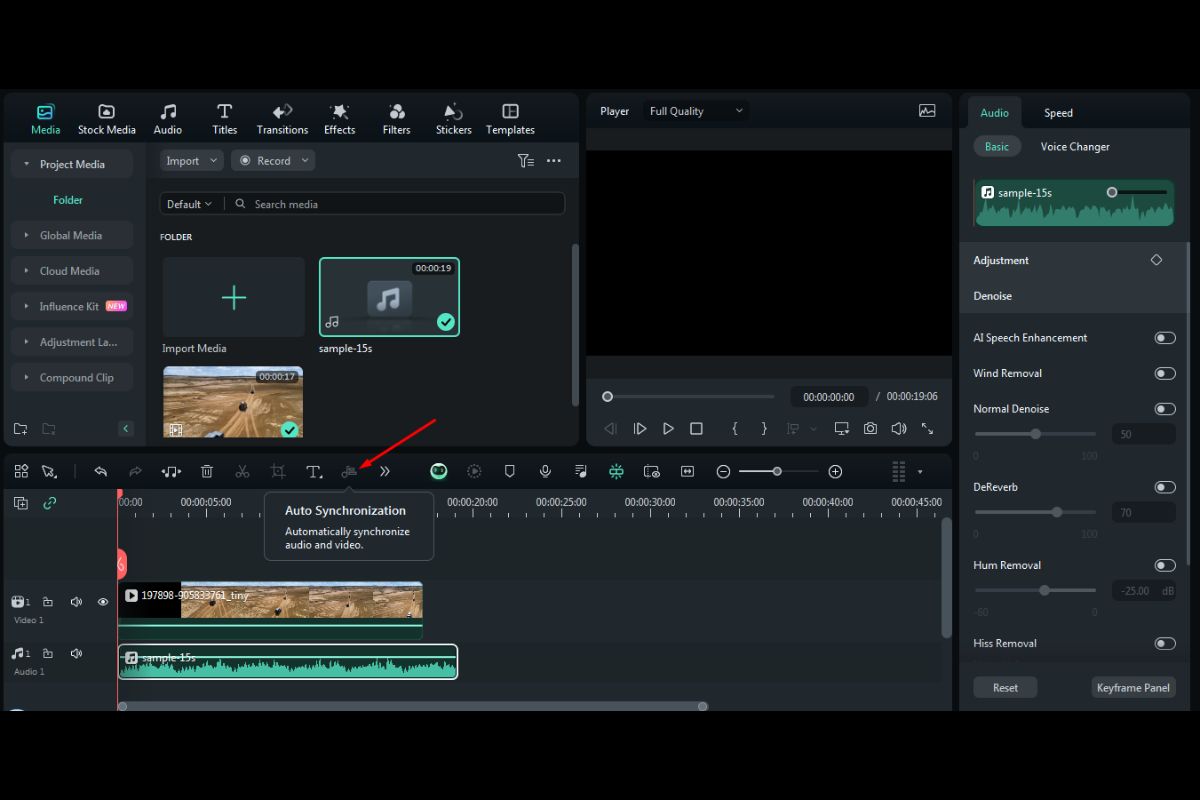The width and height of the screenshot is (1200, 800).
Task: Add a marker with the shield marker icon
Action: tap(509, 472)
